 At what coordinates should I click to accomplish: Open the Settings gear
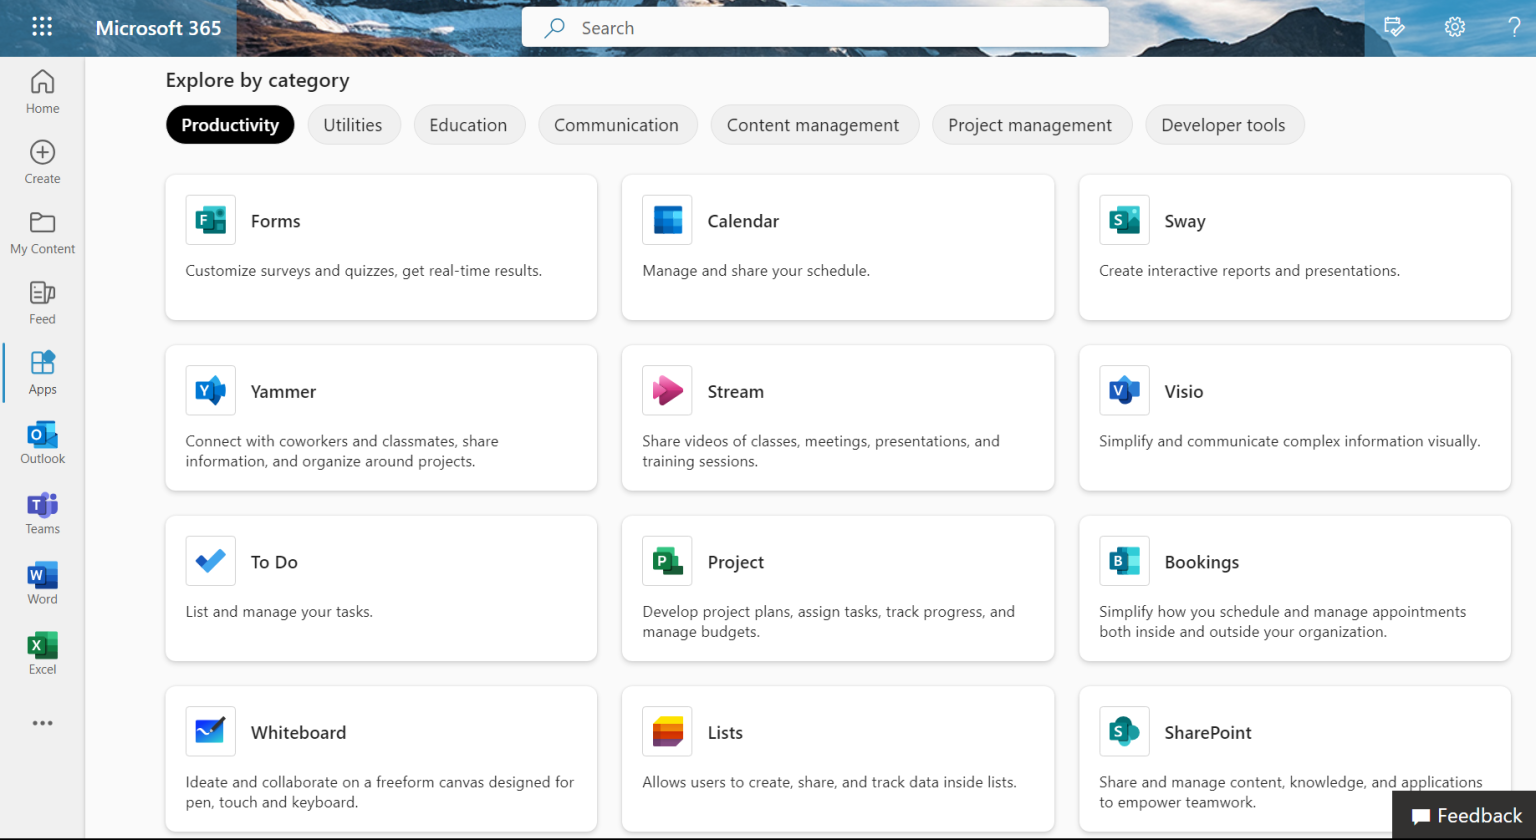tap(1454, 27)
